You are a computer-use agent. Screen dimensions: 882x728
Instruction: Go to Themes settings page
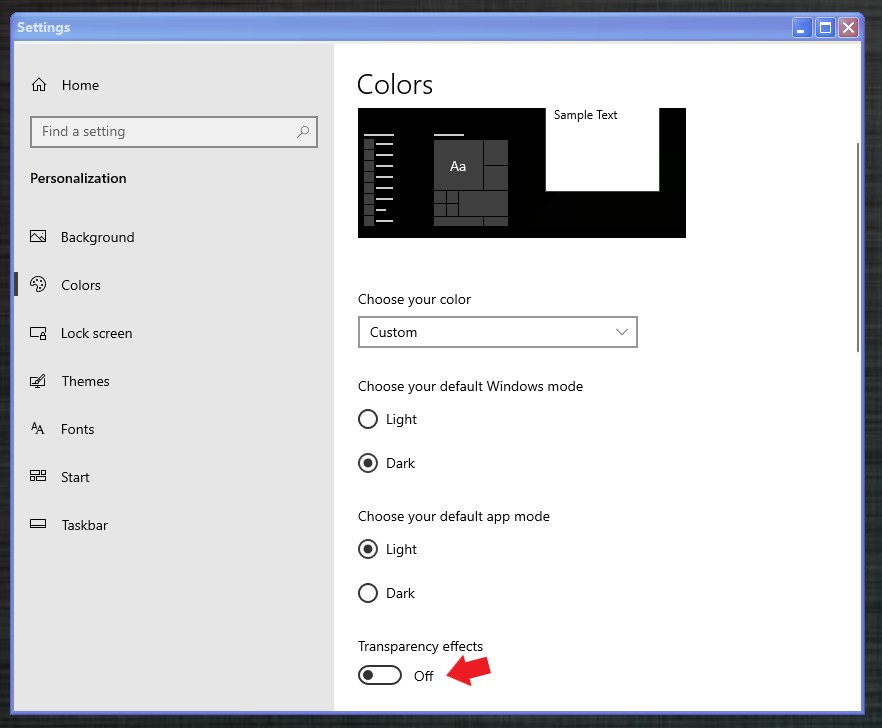click(x=85, y=381)
